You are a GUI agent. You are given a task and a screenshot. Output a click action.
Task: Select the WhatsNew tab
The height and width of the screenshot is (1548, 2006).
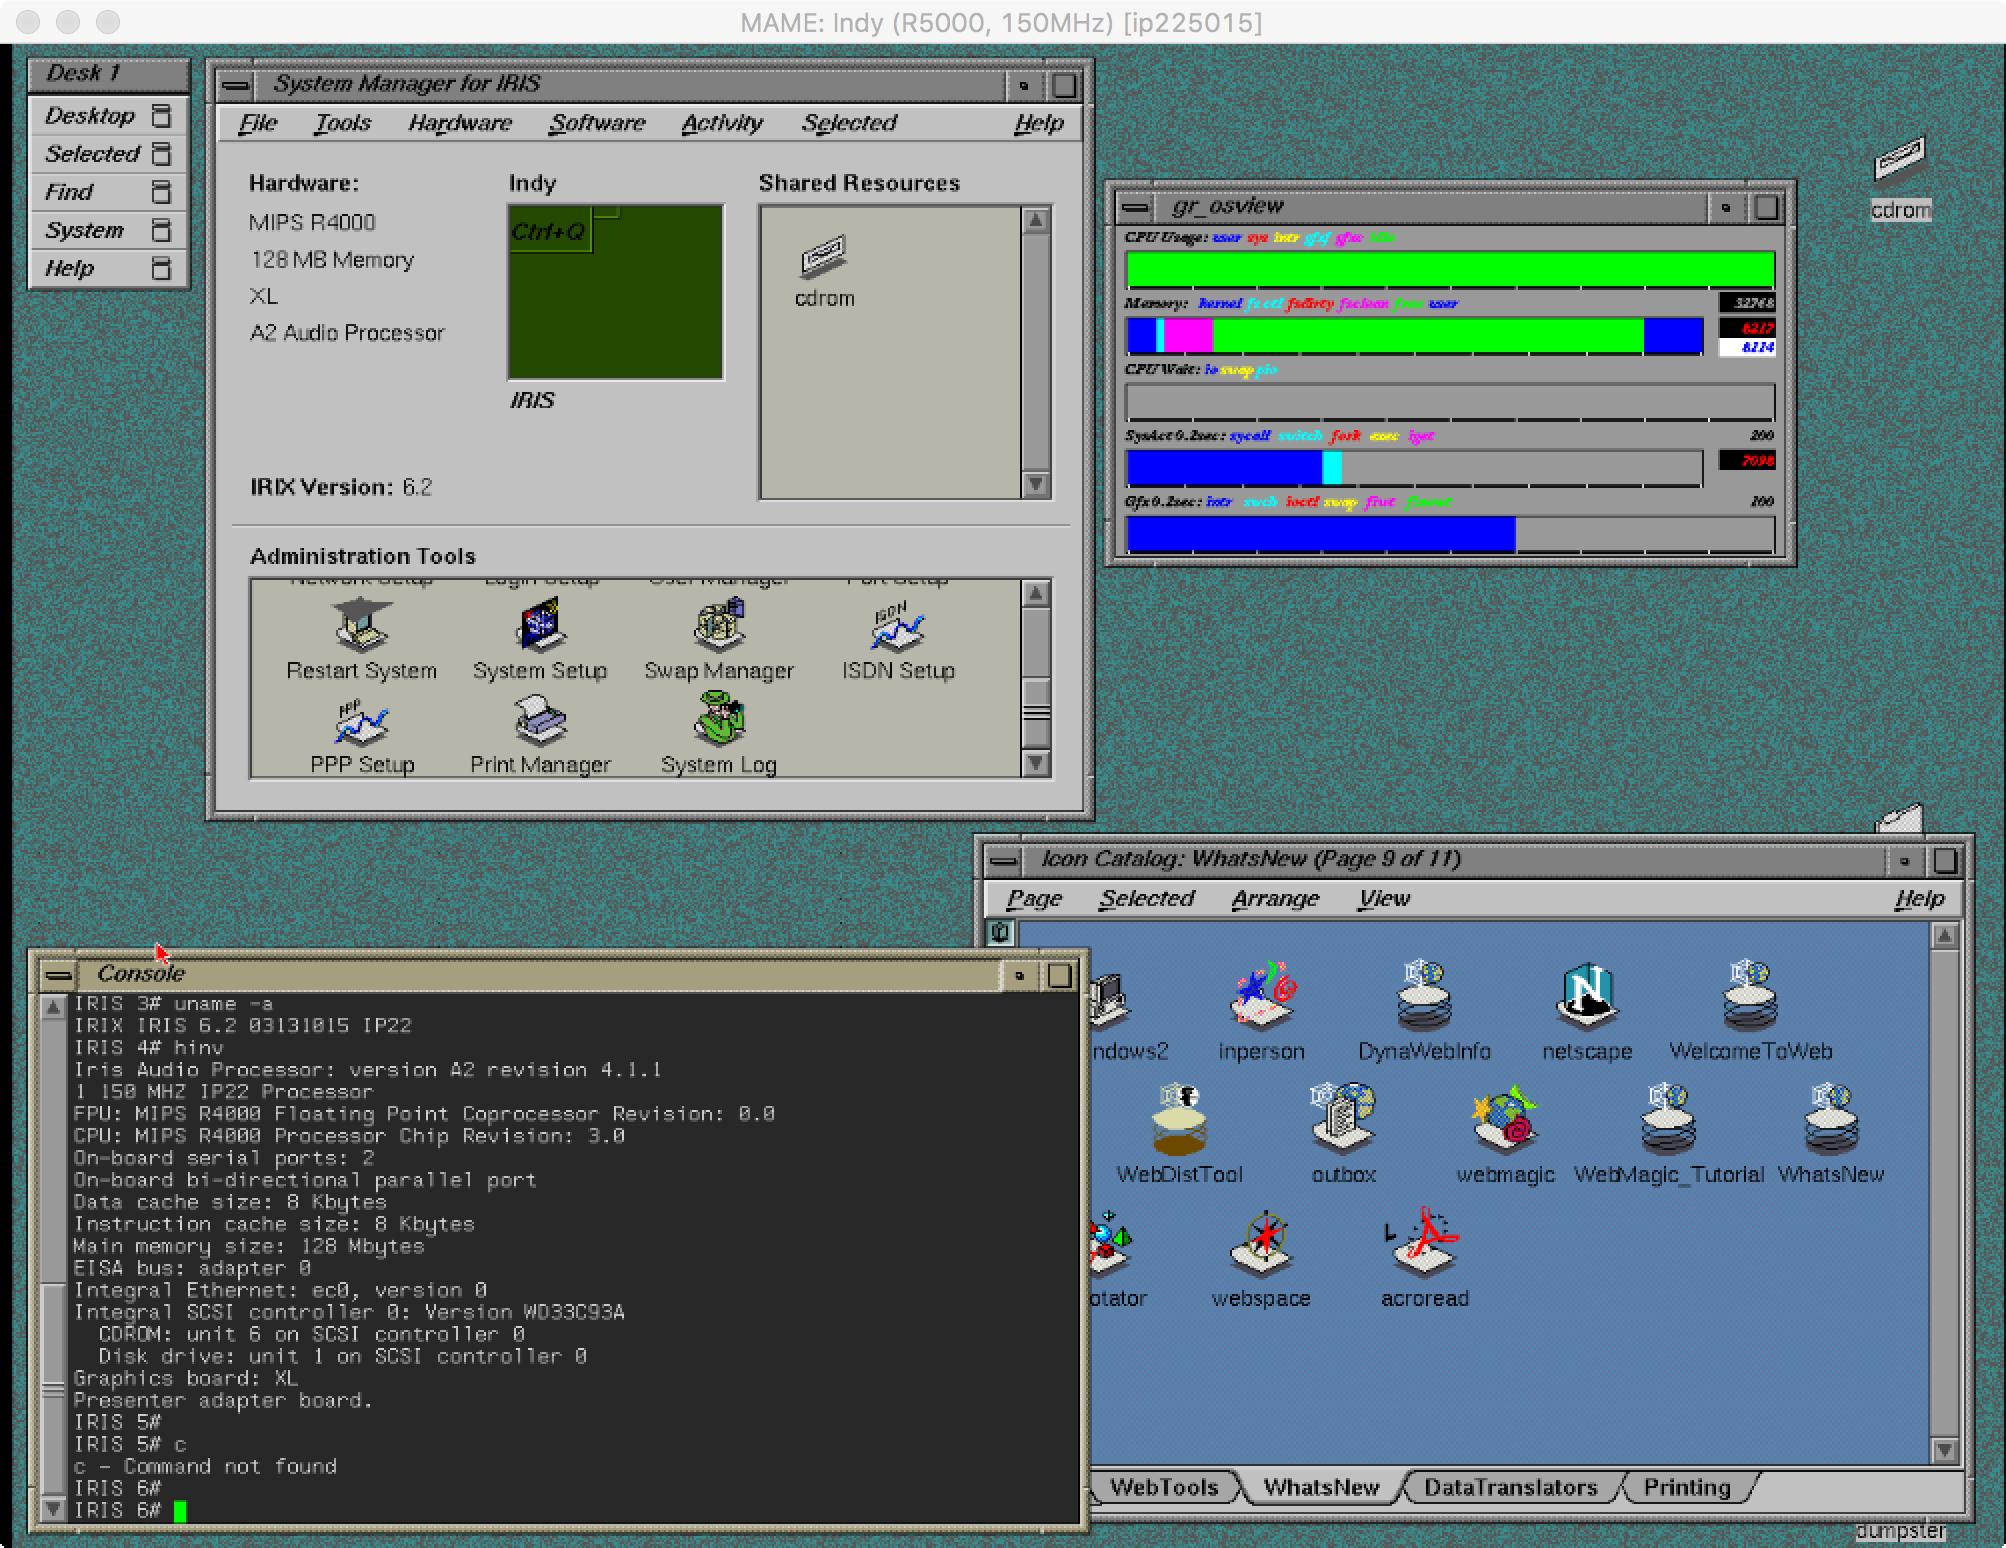(x=1321, y=1487)
